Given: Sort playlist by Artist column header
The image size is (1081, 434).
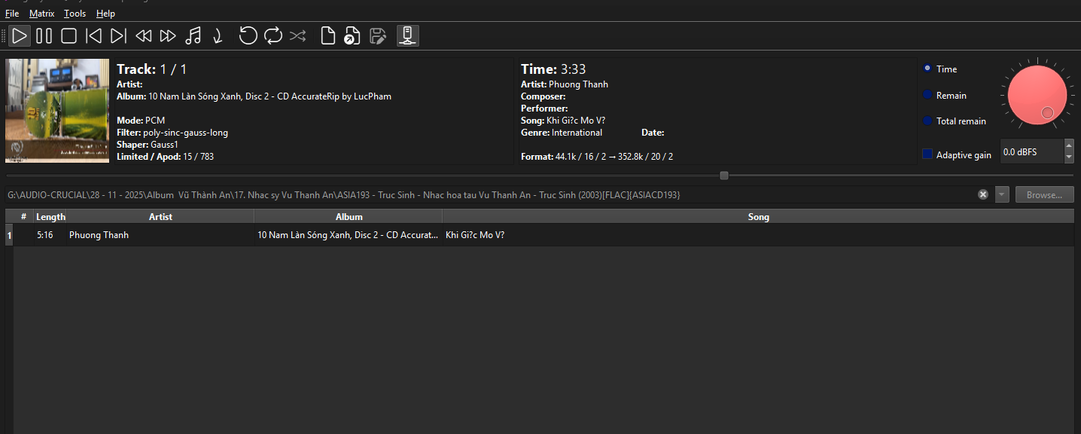Looking at the screenshot, I should (x=161, y=216).
